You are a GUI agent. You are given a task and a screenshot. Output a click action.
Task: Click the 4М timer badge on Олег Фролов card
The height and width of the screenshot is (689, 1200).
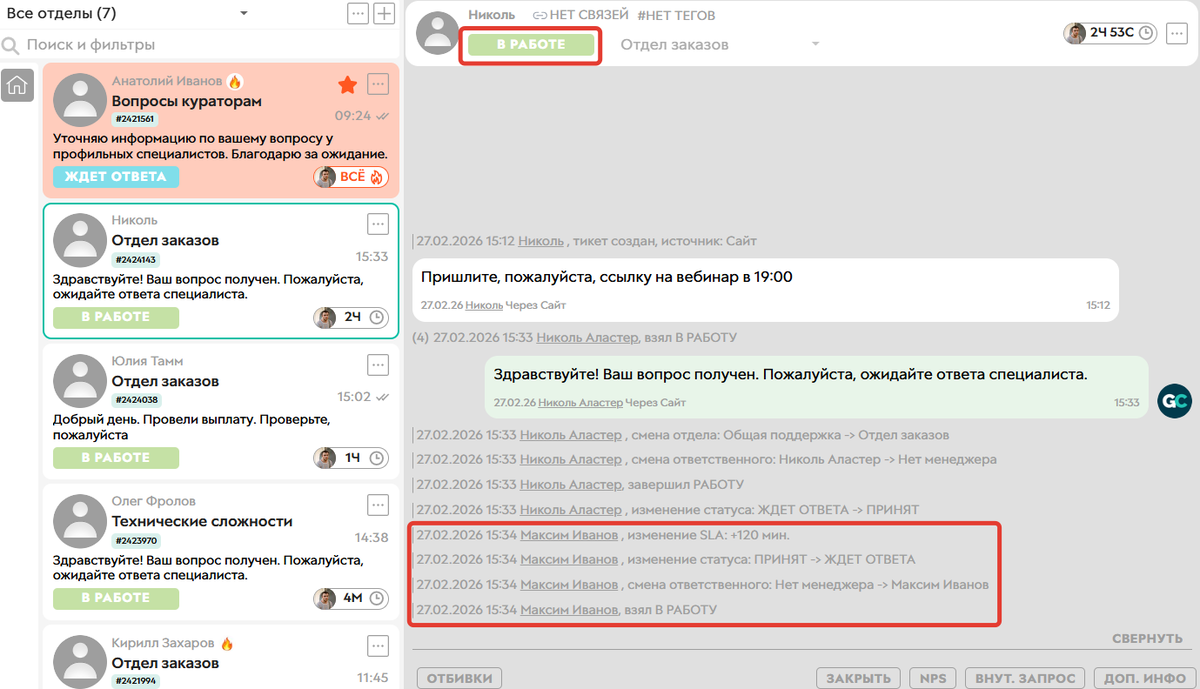click(x=351, y=599)
